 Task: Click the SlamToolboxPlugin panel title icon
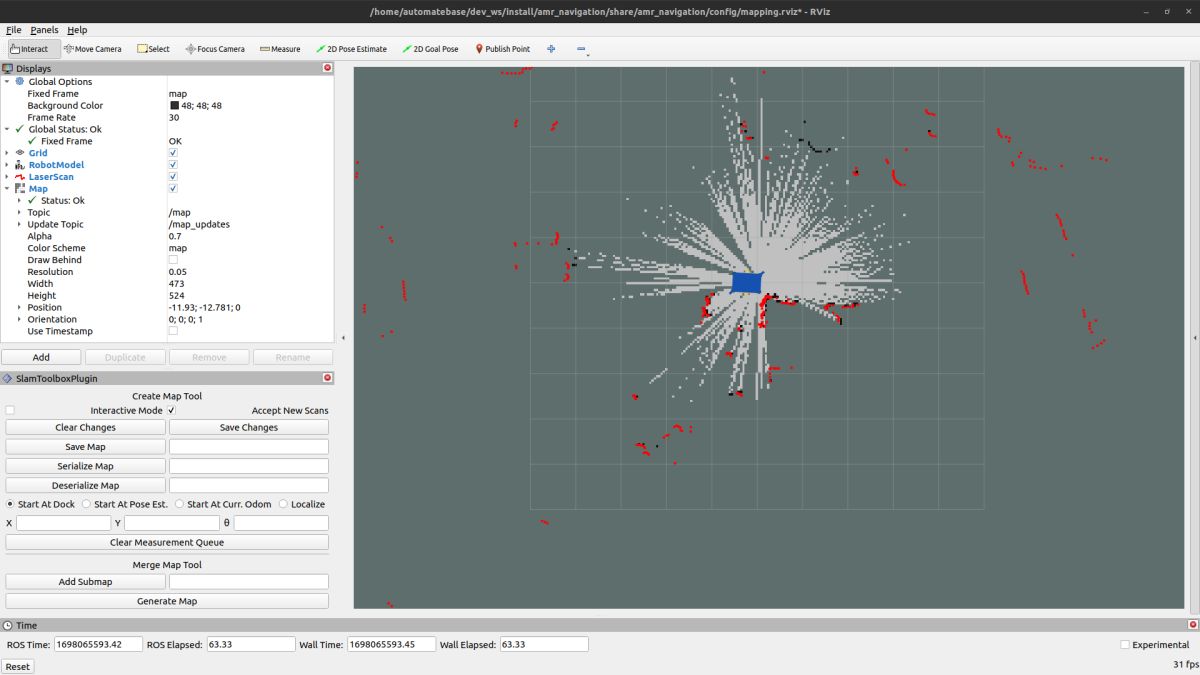tap(8, 378)
